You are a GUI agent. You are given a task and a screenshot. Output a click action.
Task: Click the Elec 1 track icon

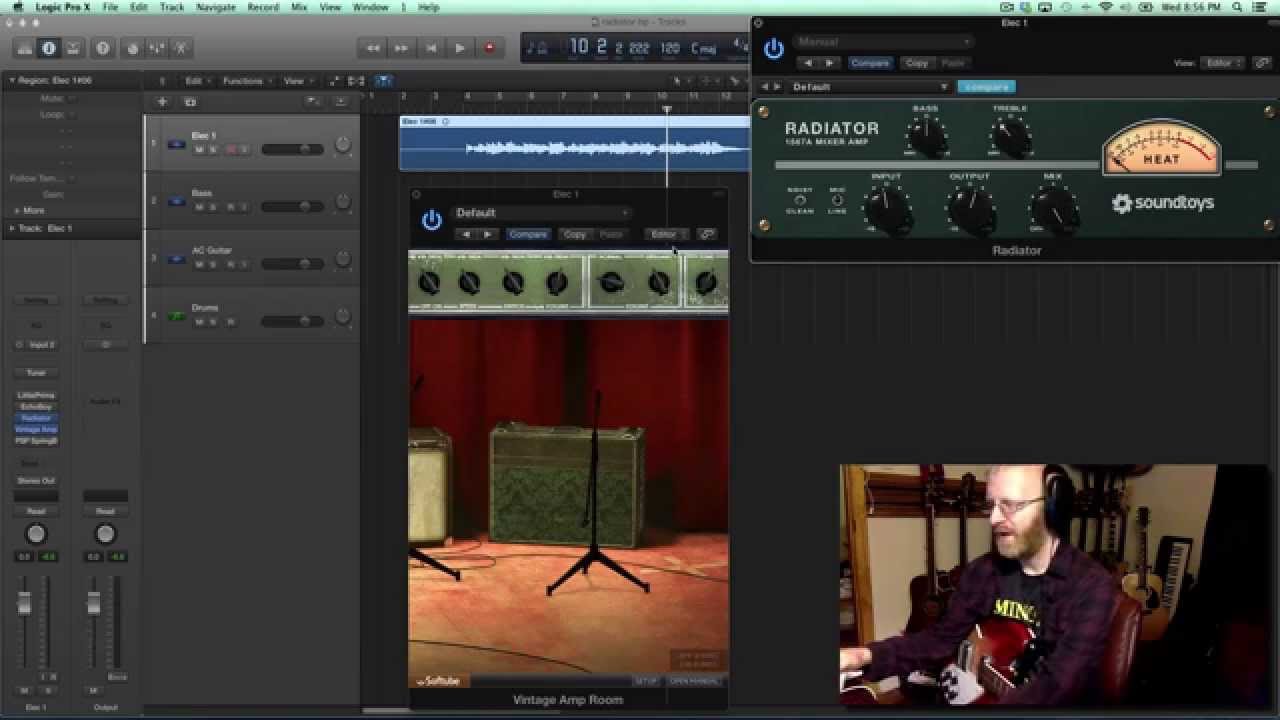176,144
